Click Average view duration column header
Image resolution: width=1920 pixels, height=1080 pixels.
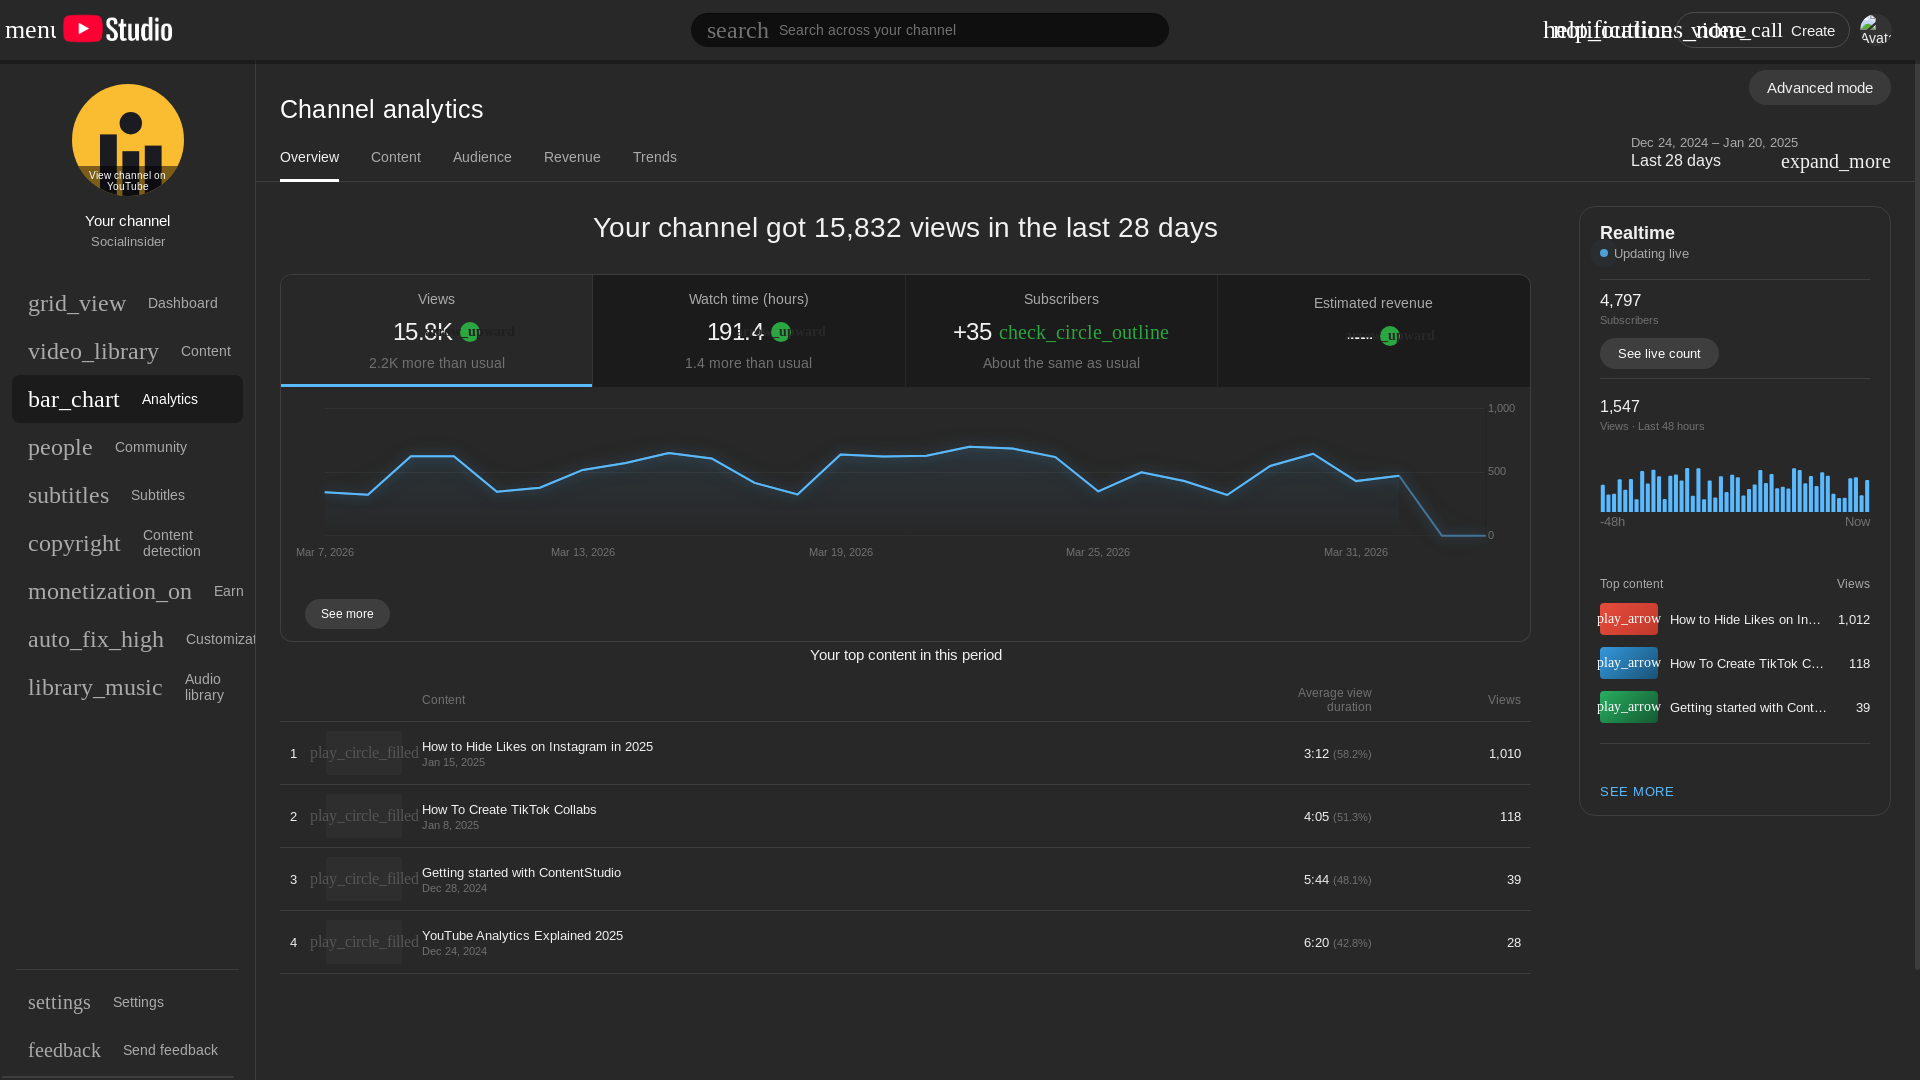1334,700
